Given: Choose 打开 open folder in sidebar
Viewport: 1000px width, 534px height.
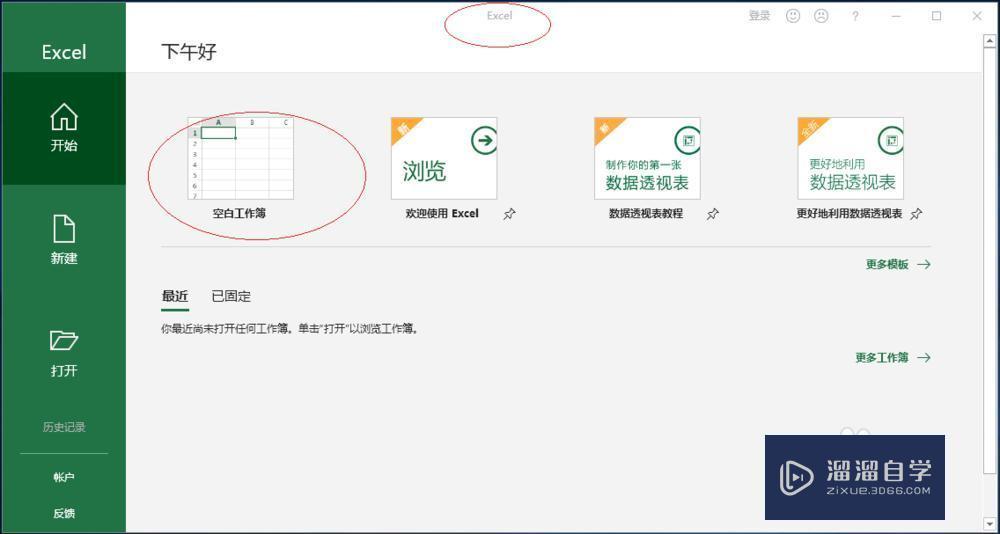Looking at the screenshot, I should [x=64, y=353].
